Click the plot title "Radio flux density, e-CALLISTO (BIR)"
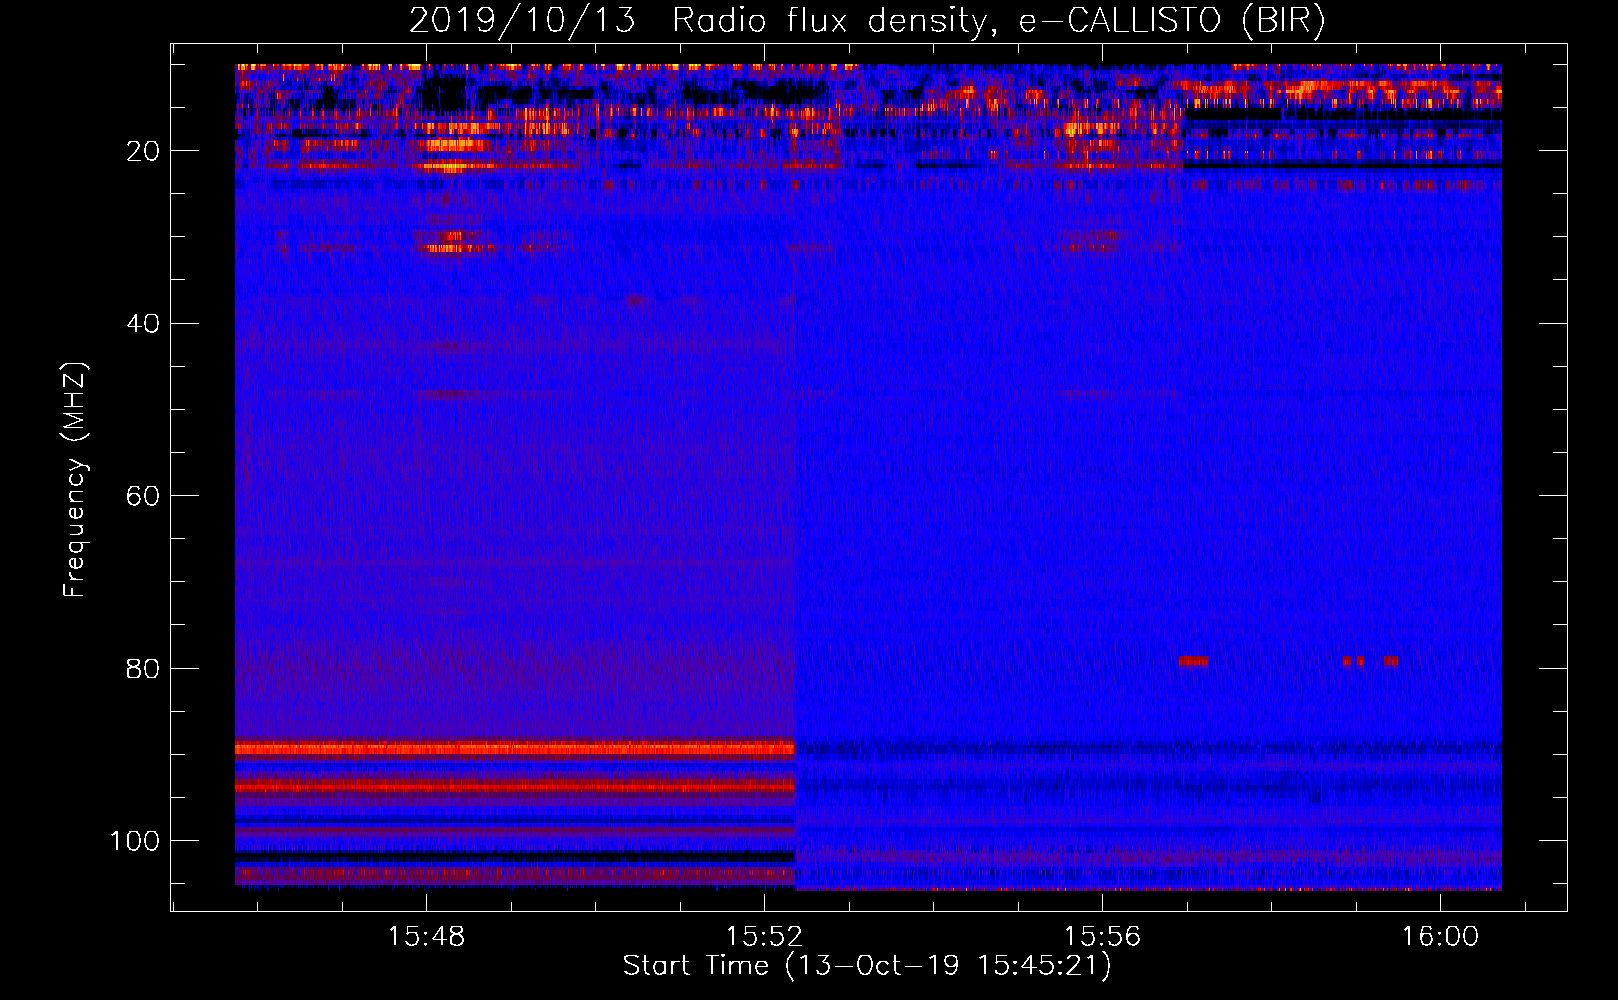Image resolution: width=1618 pixels, height=1000 pixels. 998,21
